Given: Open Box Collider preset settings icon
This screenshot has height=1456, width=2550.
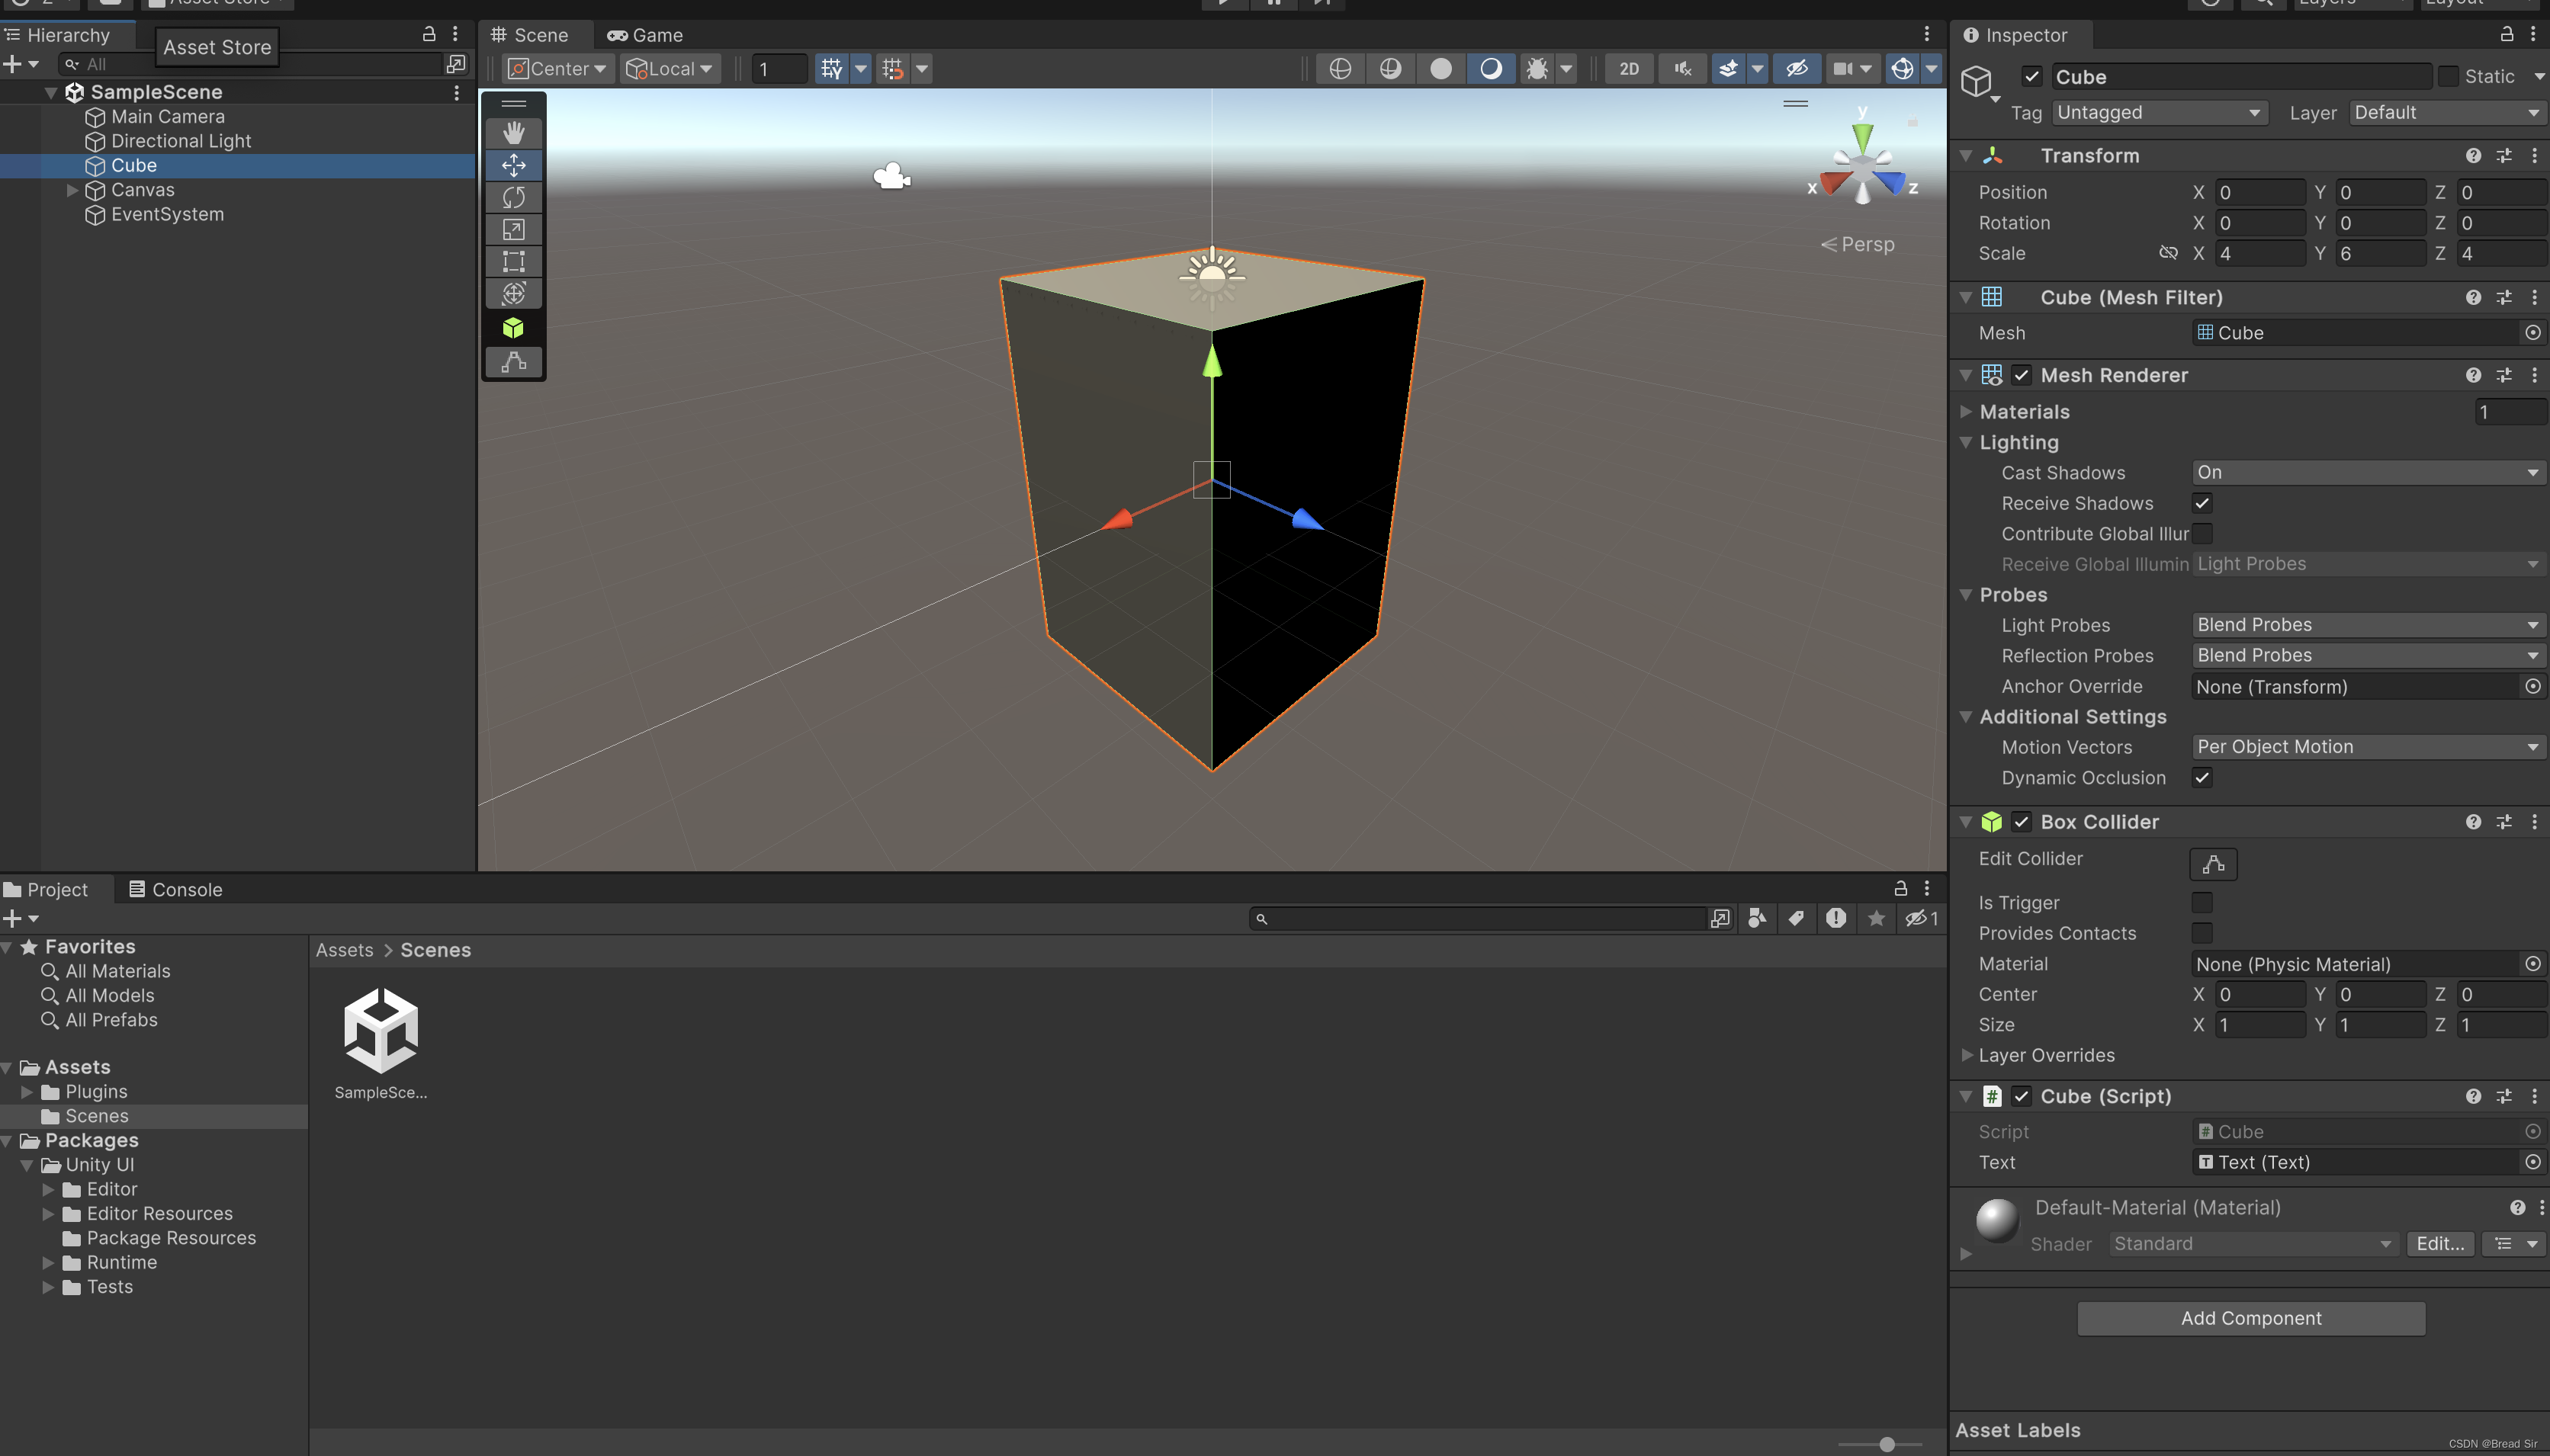Looking at the screenshot, I should [2504, 821].
